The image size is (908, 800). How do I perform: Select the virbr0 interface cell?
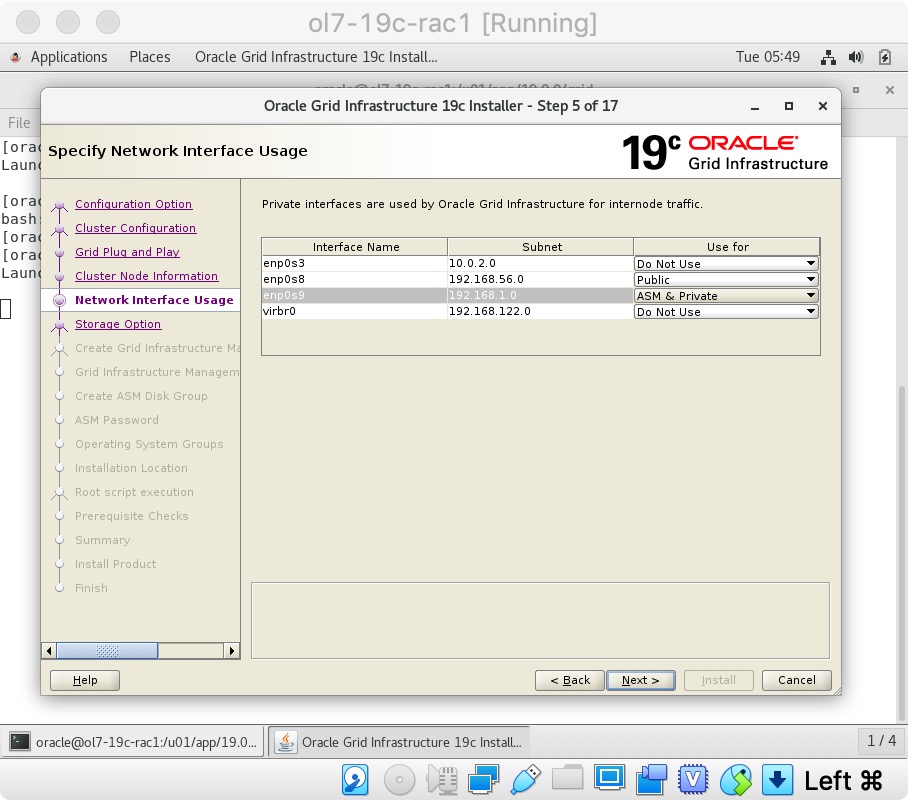[x=354, y=311]
